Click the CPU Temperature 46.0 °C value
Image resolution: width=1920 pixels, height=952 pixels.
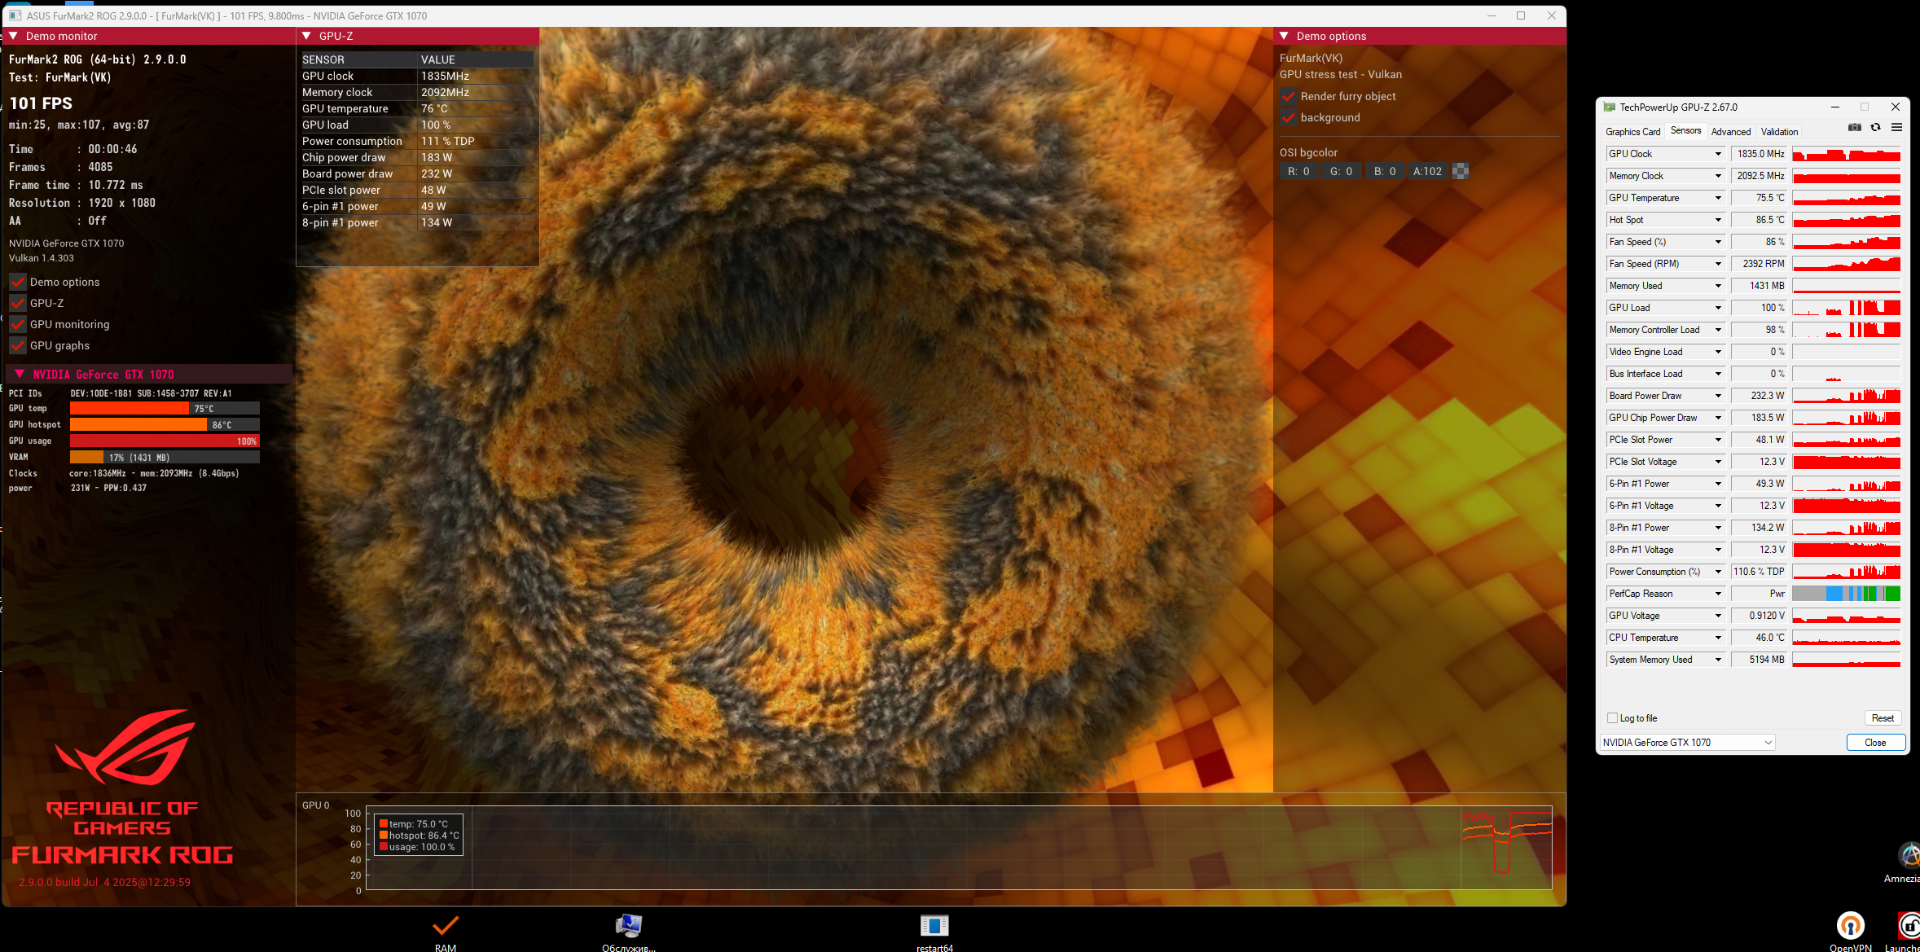pos(1759,638)
